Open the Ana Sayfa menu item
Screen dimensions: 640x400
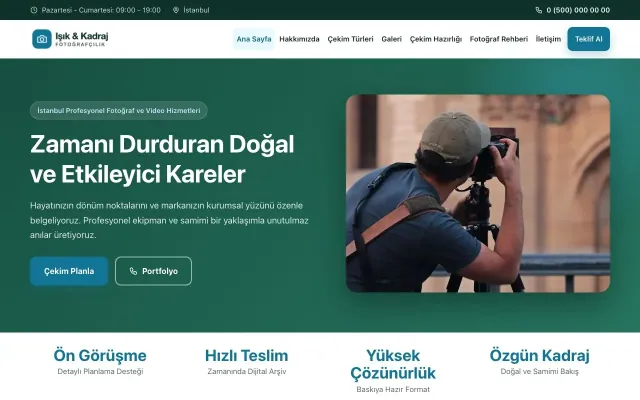coord(254,39)
